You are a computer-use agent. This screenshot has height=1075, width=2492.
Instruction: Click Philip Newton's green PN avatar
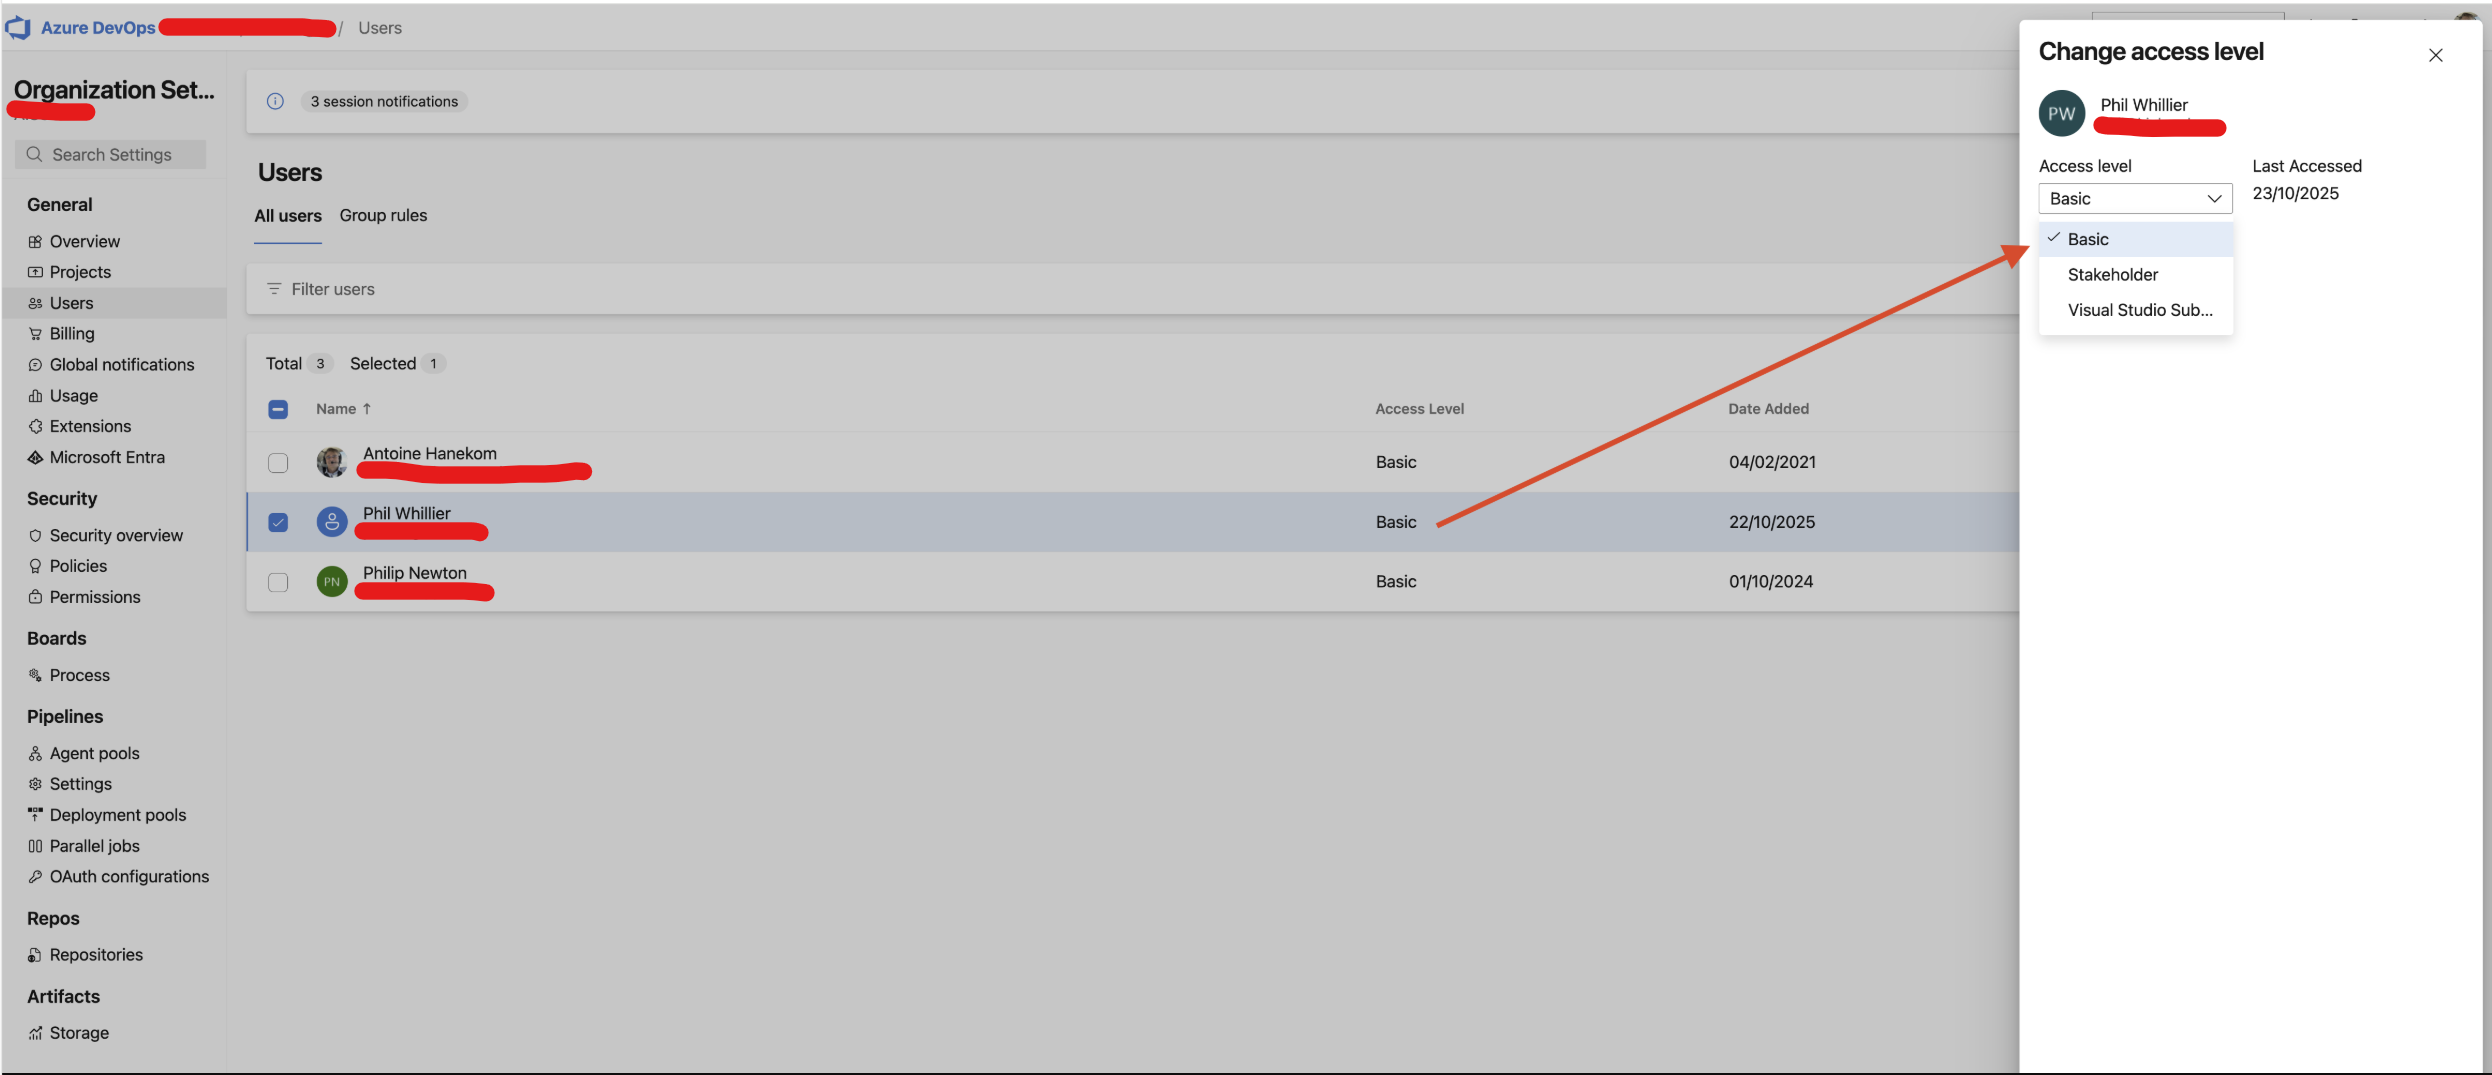click(x=332, y=581)
